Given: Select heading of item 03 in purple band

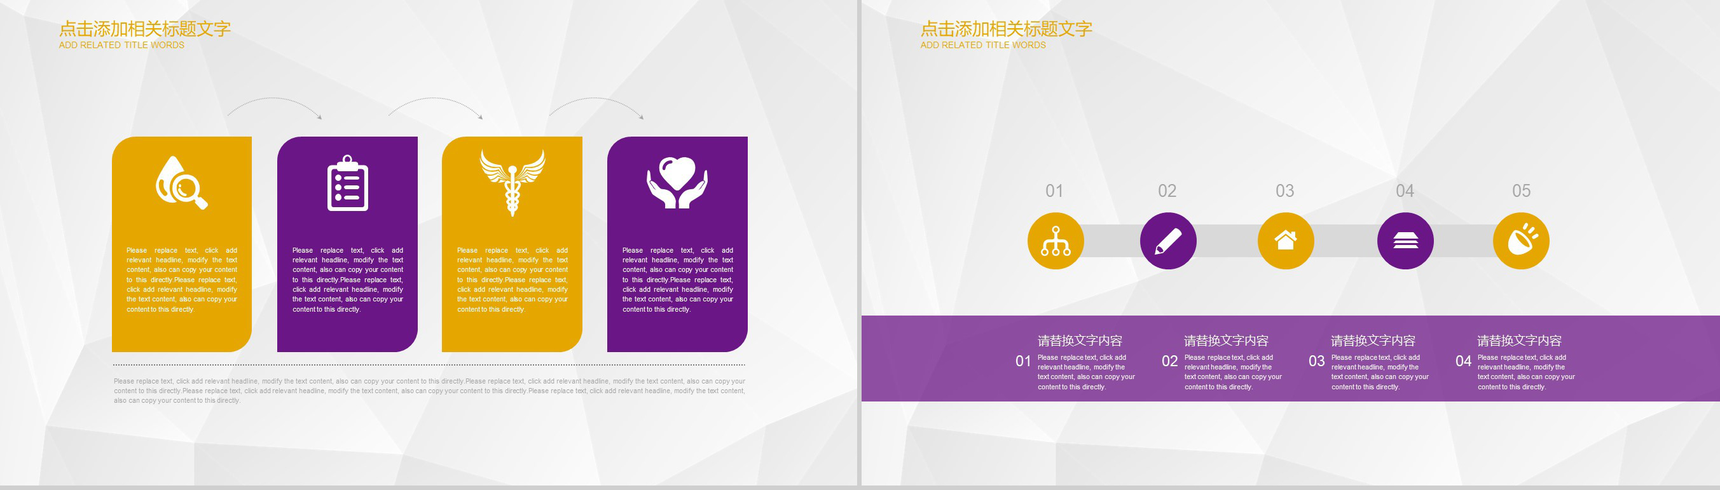Looking at the screenshot, I should [1373, 341].
